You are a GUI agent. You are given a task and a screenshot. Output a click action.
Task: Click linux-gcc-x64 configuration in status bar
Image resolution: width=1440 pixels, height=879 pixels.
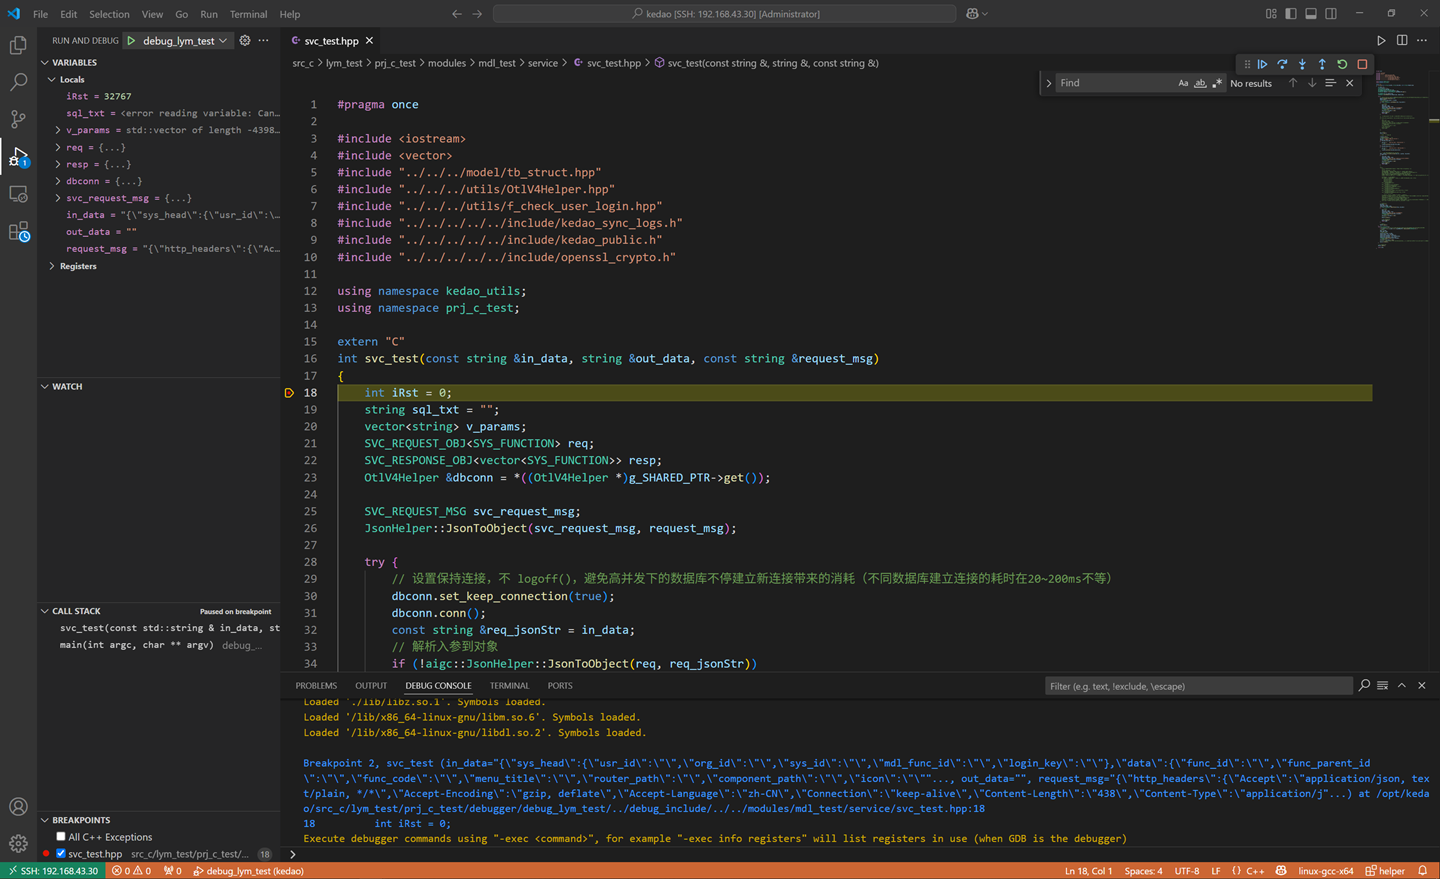coord(1325,871)
